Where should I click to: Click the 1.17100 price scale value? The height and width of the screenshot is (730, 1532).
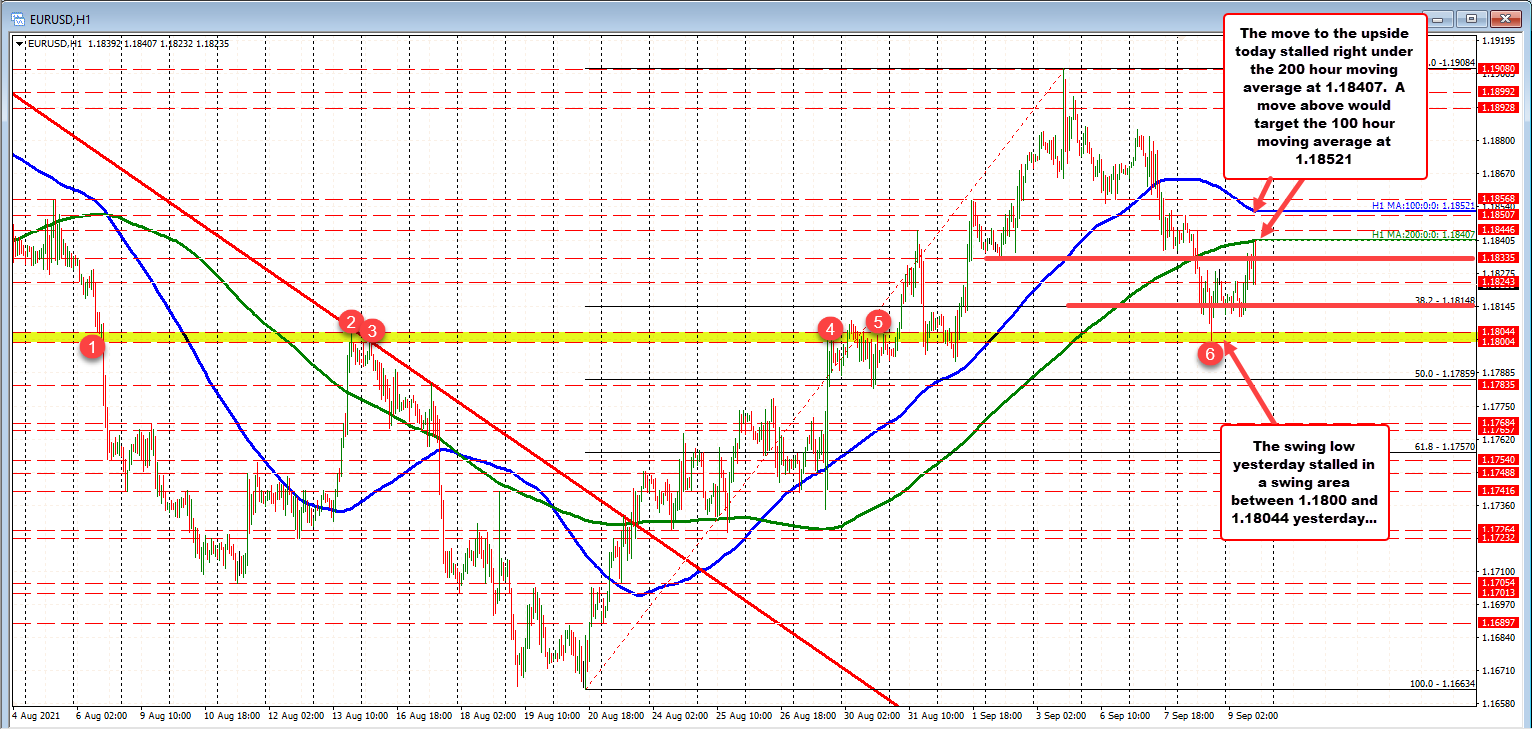coord(1501,571)
